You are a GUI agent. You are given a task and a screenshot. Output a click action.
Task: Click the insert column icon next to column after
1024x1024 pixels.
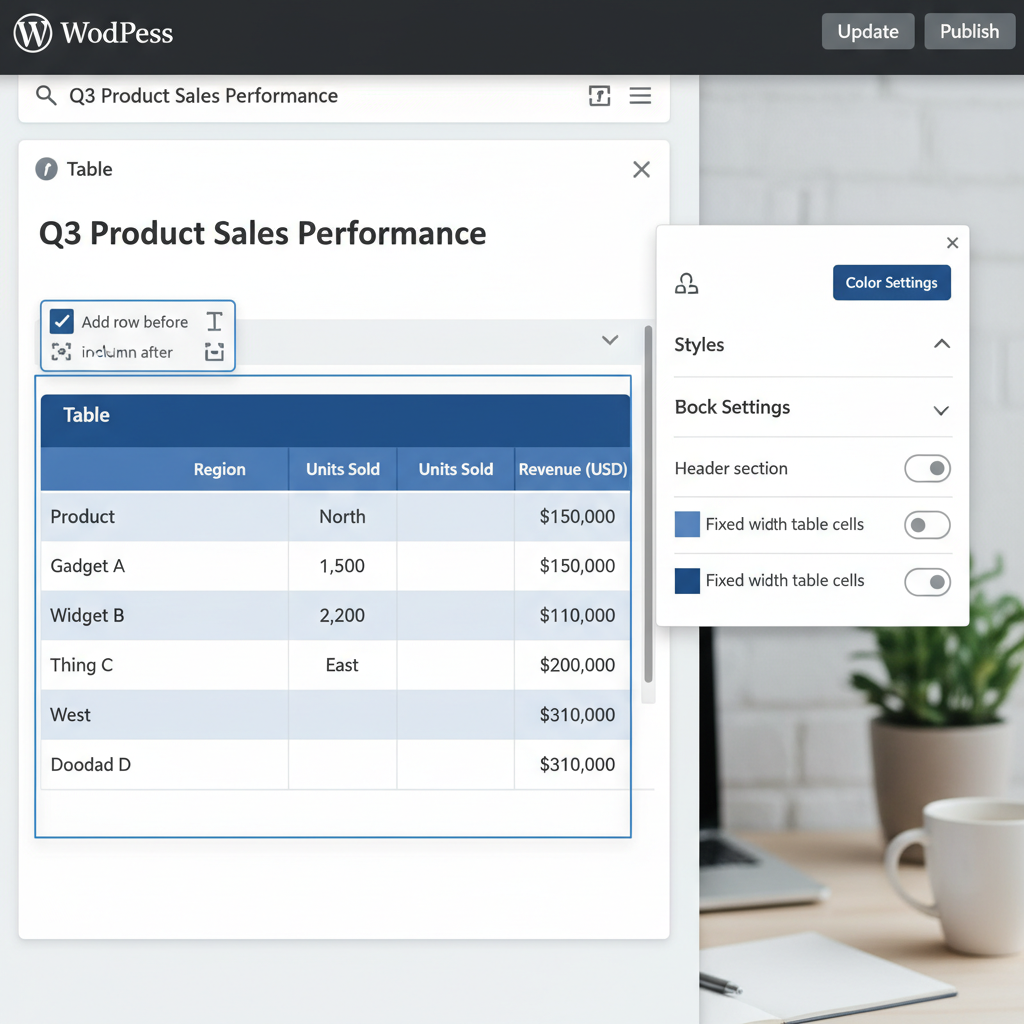point(214,352)
